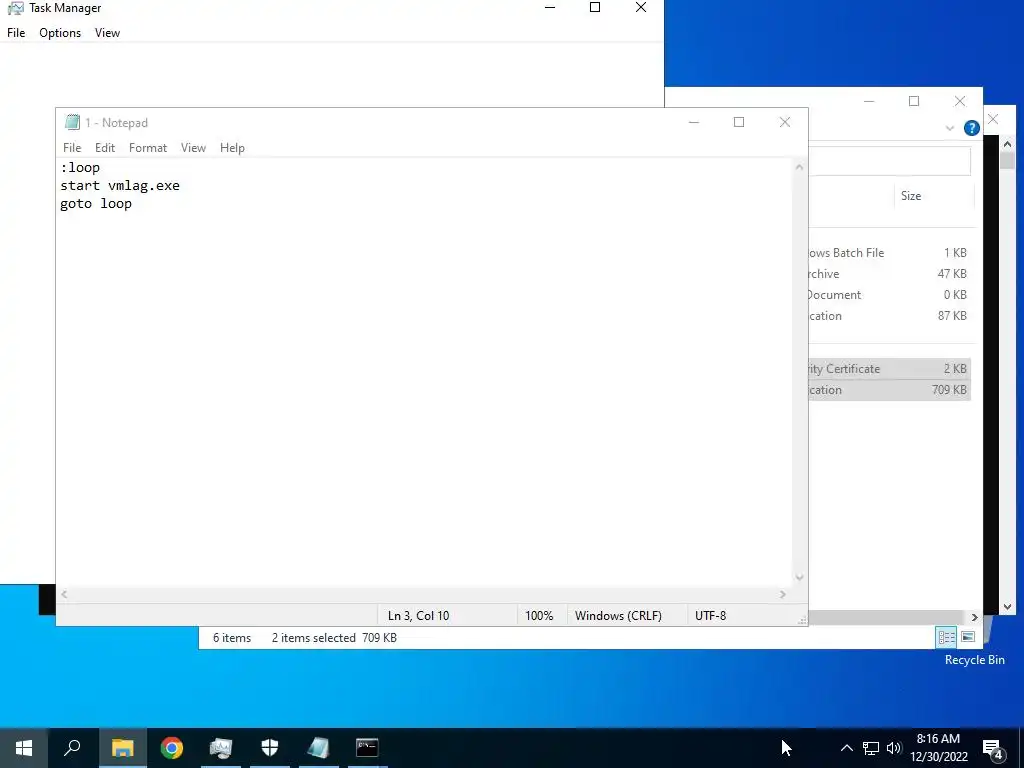This screenshot has width=1024, height=768.
Task: Click the Task Manager title bar icon
Action: (16, 8)
